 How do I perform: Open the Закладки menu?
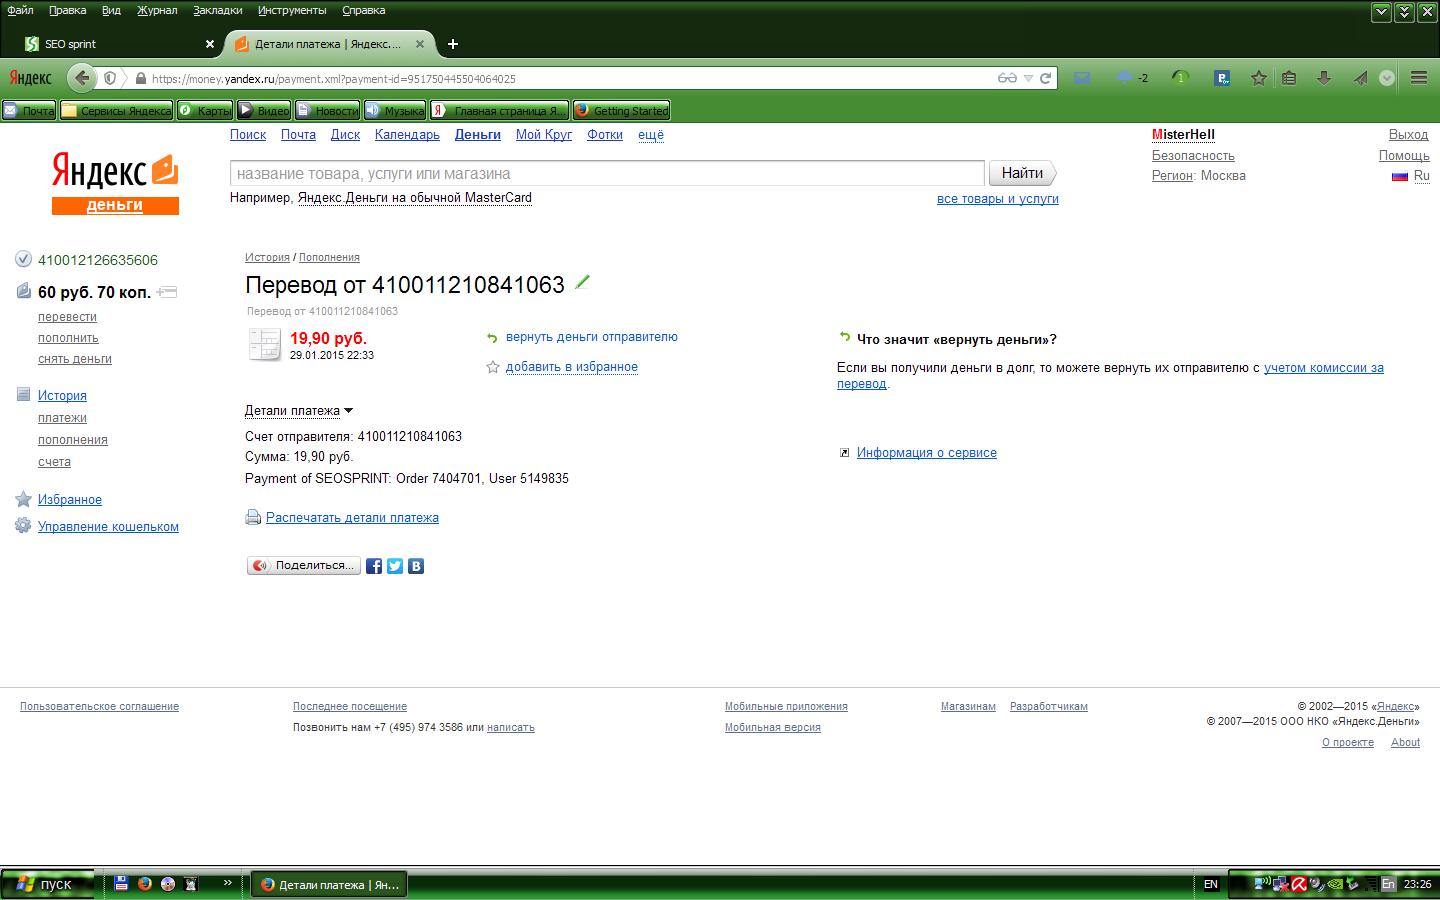[217, 10]
